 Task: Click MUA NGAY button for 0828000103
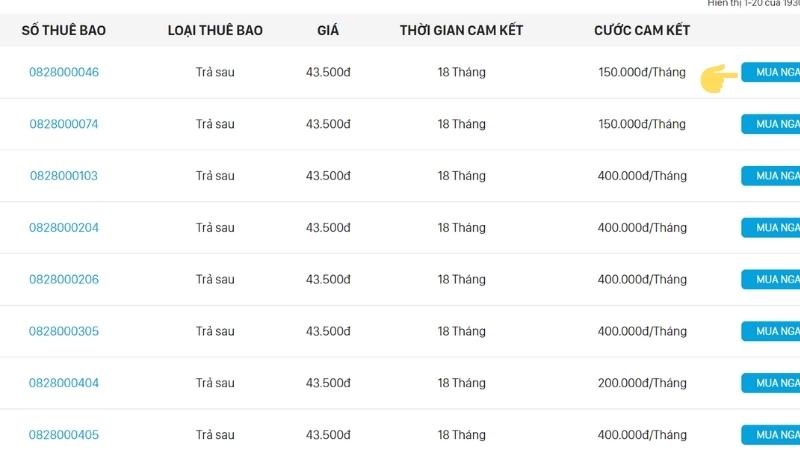click(771, 176)
